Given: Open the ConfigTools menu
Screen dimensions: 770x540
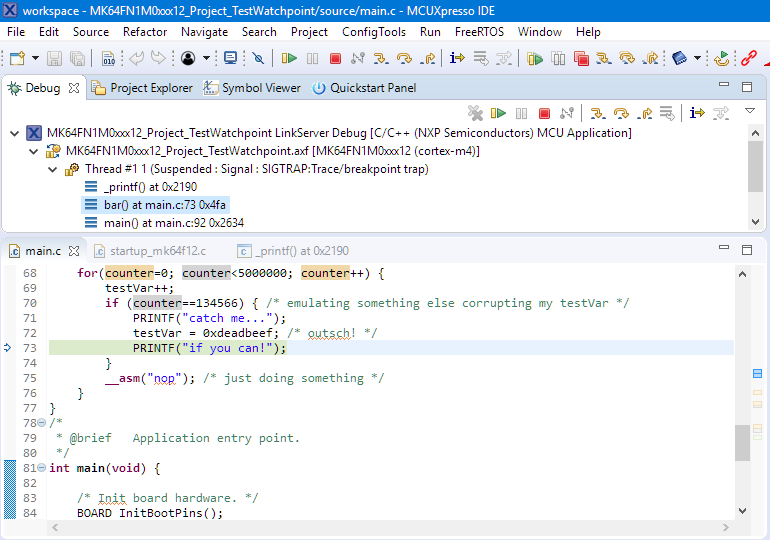Looking at the screenshot, I should (x=373, y=32).
